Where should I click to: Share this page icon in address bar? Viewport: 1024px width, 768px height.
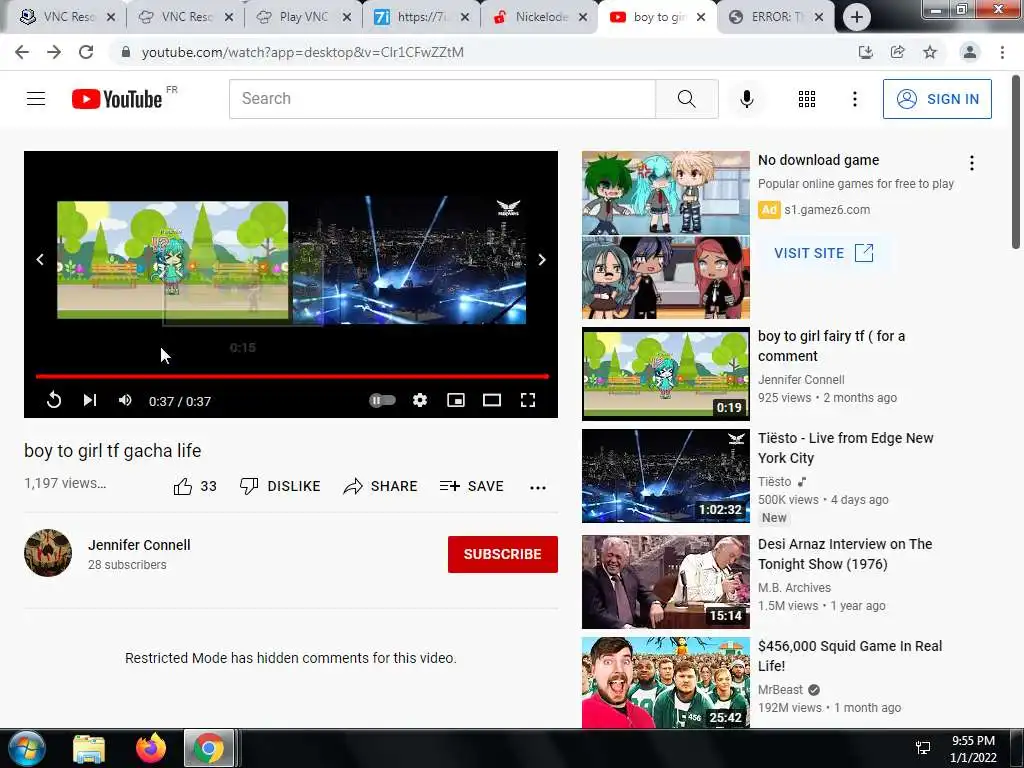897,52
